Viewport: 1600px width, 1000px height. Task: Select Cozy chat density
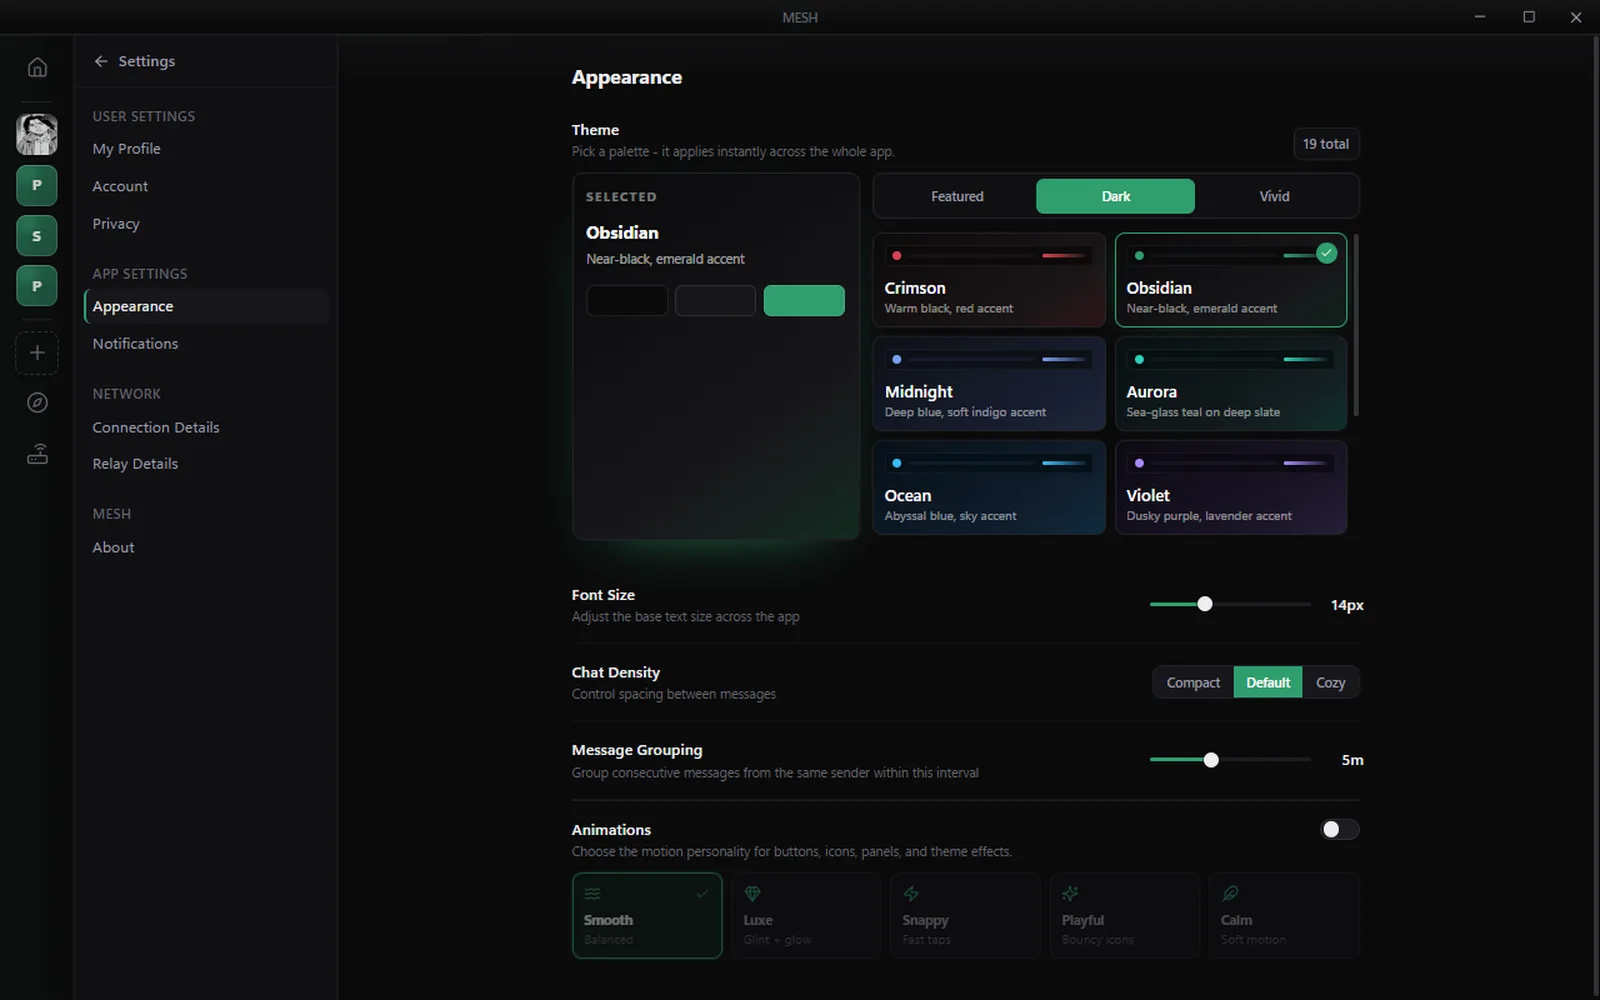tap(1330, 682)
